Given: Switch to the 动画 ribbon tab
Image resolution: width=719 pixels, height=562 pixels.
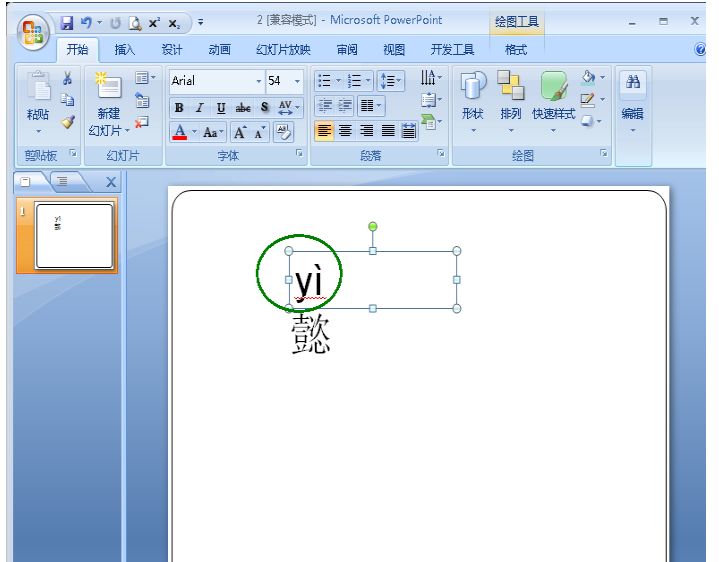Looking at the screenshot, I should coord(220,50).
